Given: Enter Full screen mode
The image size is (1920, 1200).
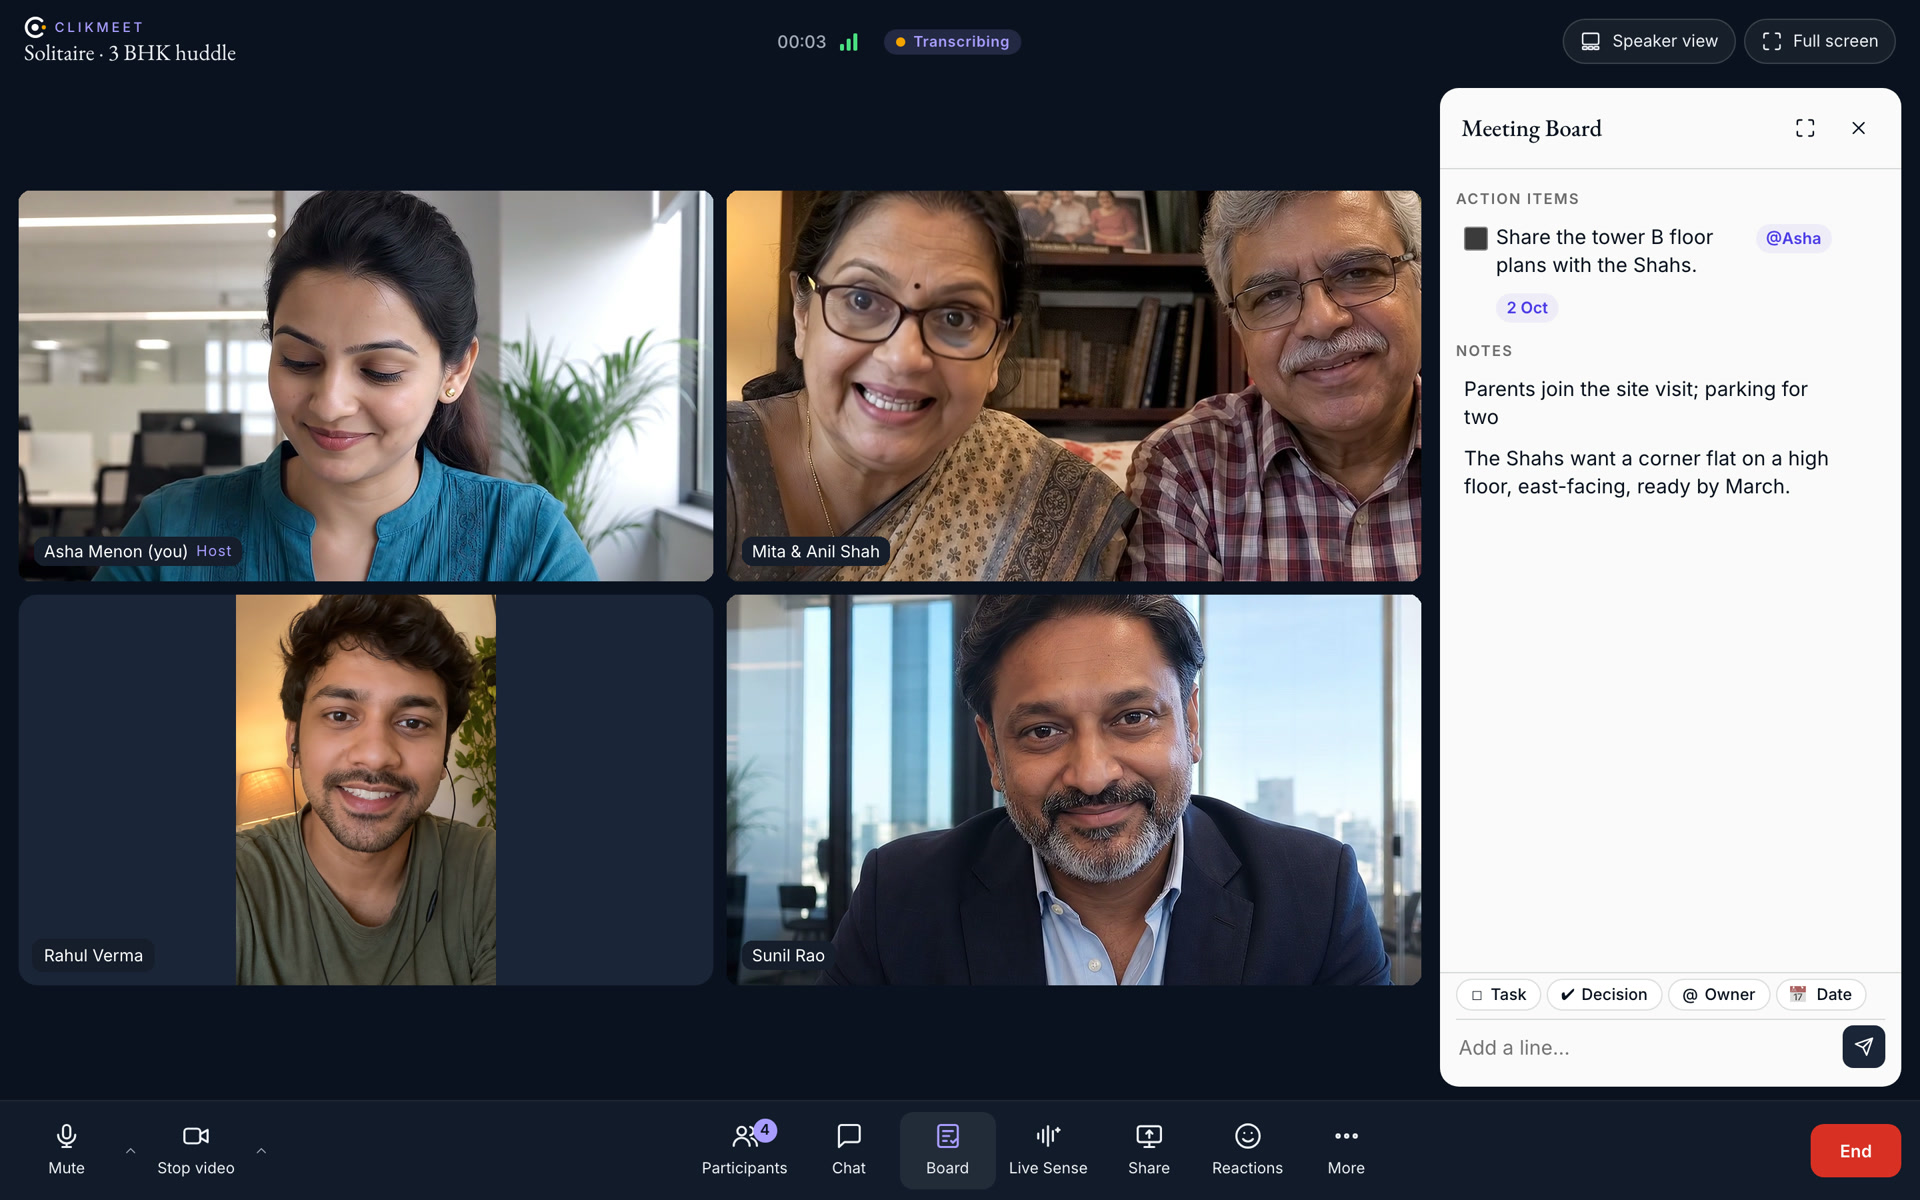Looking at the screenshot, I should pos(1819,41).
